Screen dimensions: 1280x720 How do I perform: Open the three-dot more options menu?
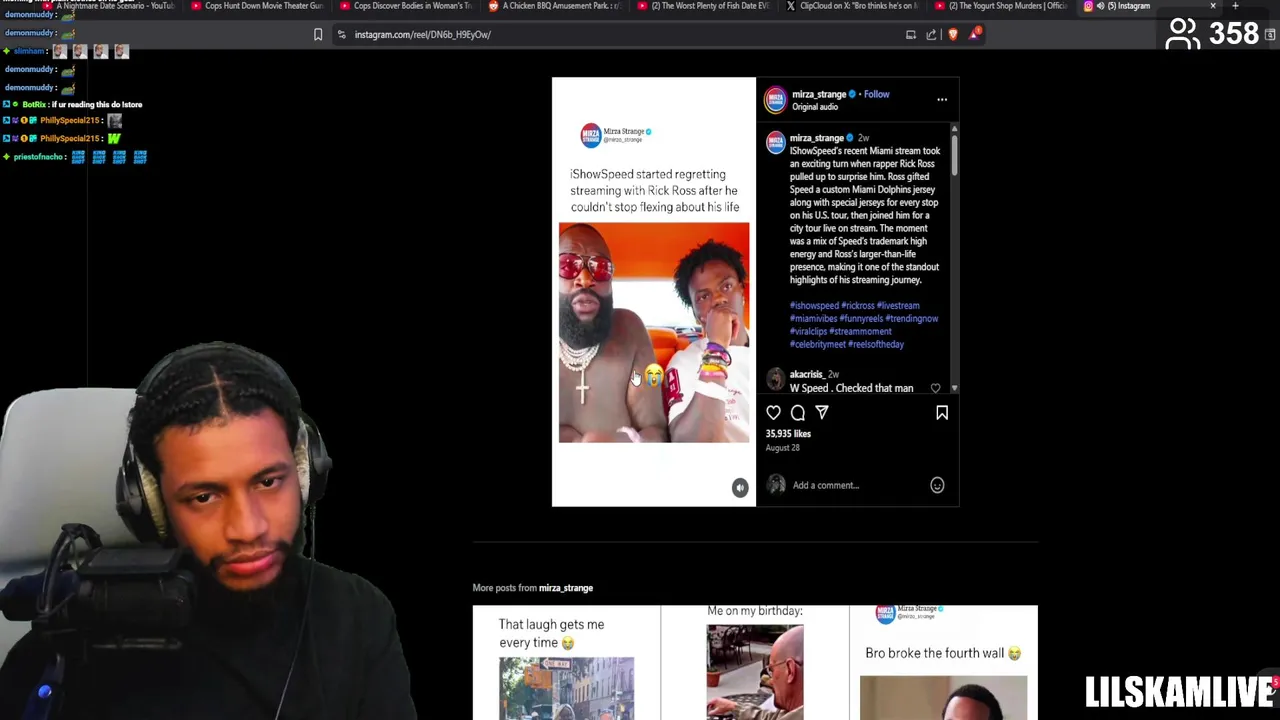pyautogui.click(x=942, y=99)
